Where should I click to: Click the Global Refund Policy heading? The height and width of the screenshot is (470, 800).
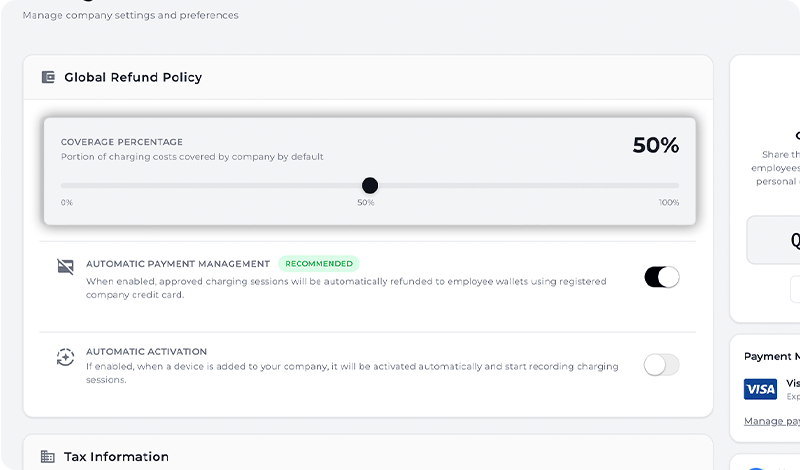133,77
